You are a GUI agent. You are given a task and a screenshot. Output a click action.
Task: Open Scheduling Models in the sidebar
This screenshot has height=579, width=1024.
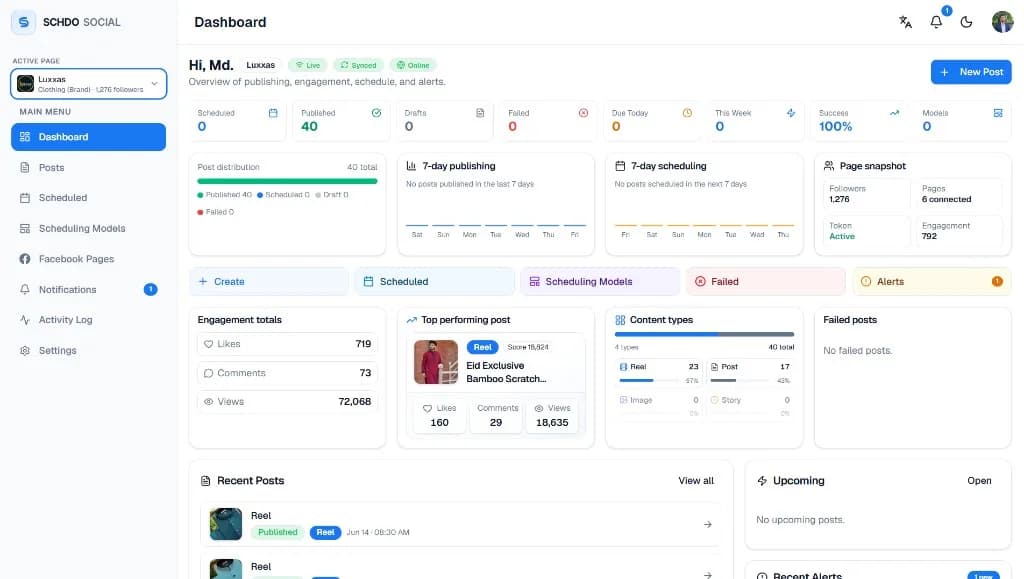pos(88,228)
